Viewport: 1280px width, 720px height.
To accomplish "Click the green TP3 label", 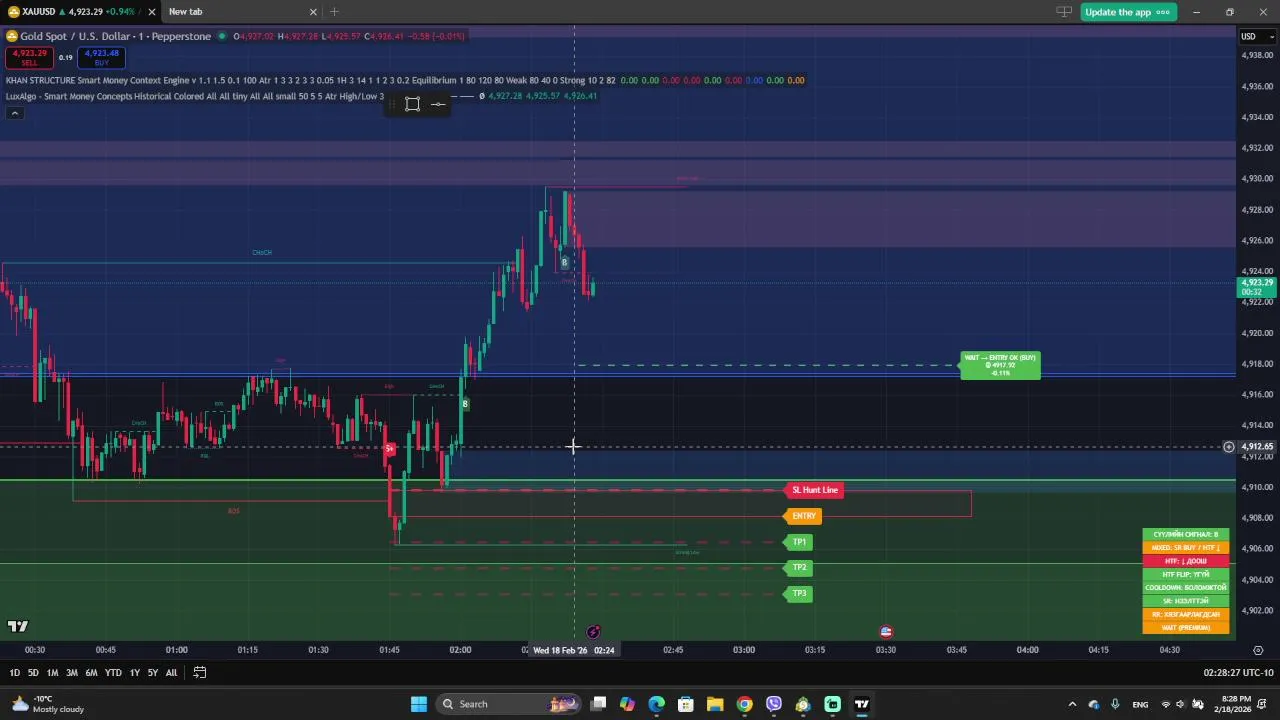I will coord(798,594).
